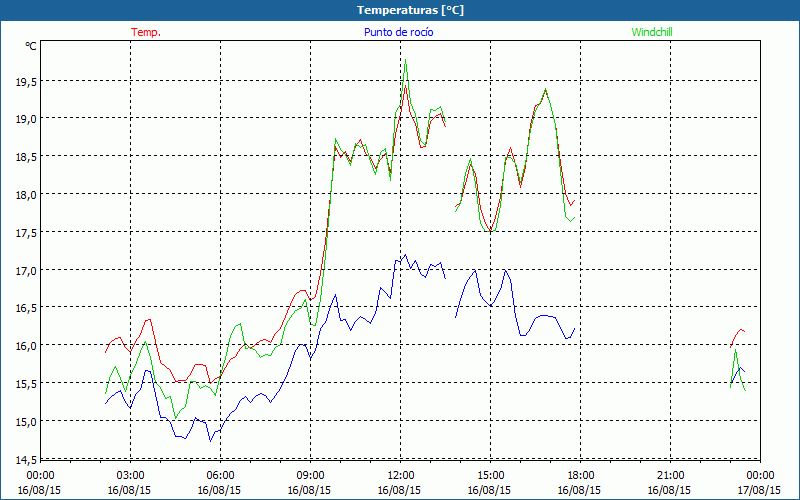Click the red temperature peak before 18:00
This screenshot has height=500, width=800.
[x=545, y=89]
